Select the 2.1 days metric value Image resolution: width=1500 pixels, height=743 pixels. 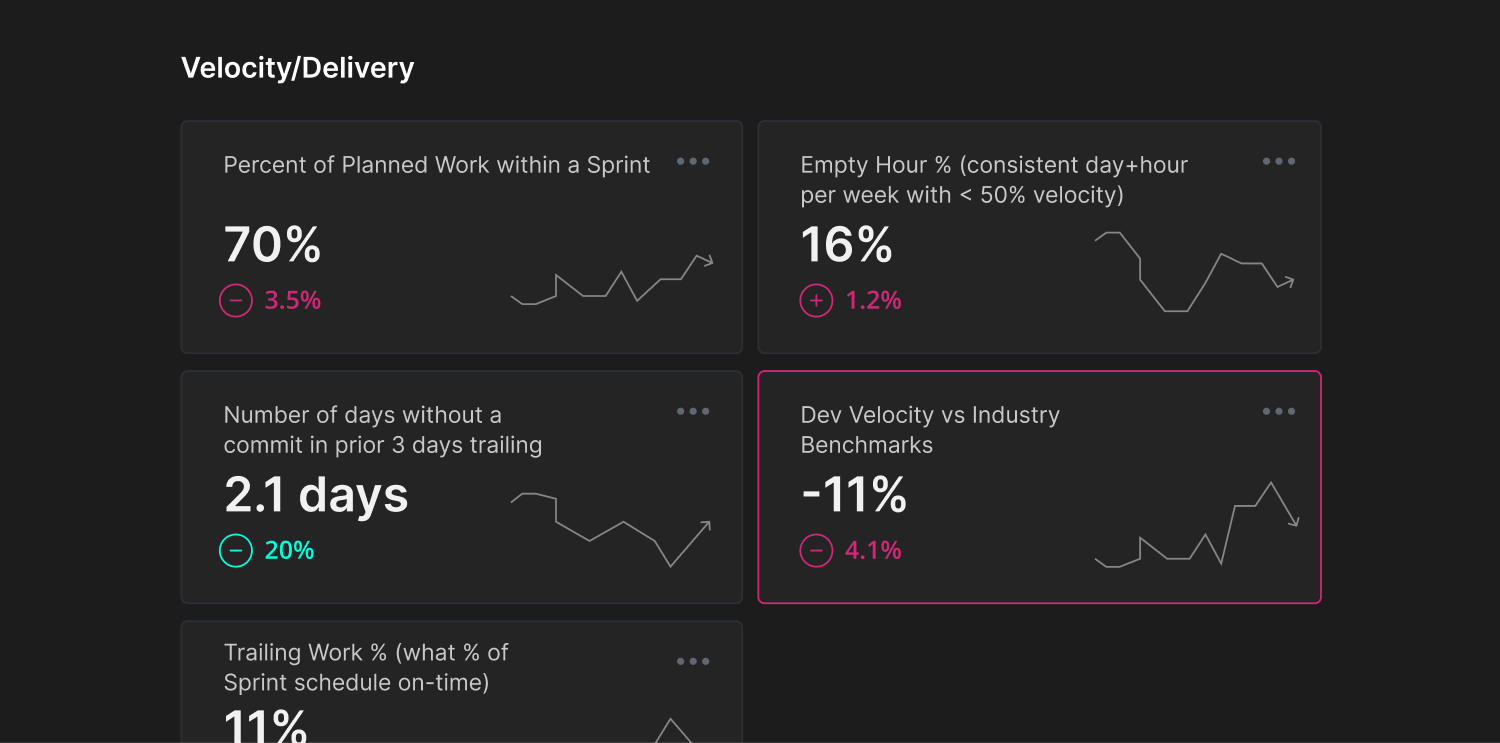[x=316, y=495]
